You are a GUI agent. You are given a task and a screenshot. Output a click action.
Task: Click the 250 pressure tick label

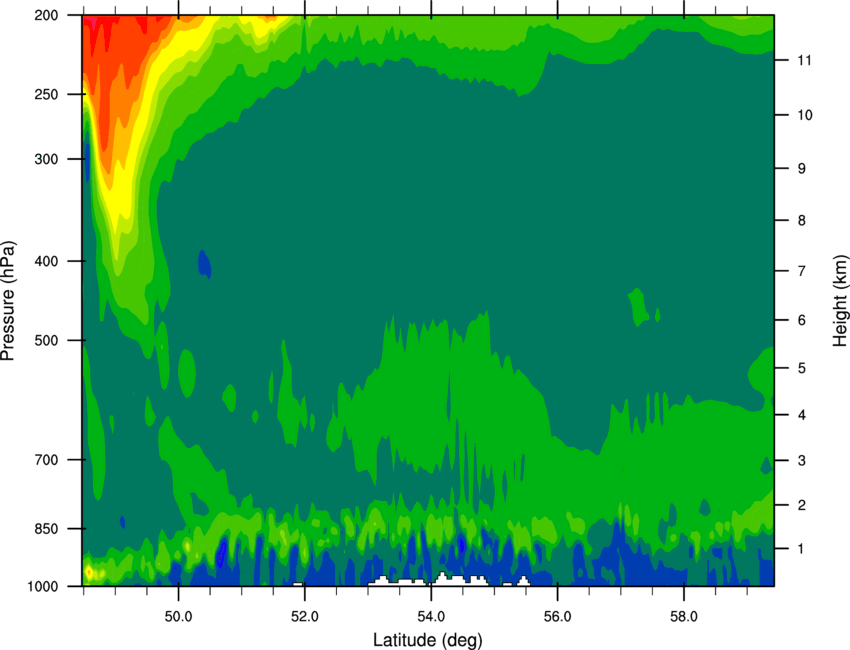(46, 94)
